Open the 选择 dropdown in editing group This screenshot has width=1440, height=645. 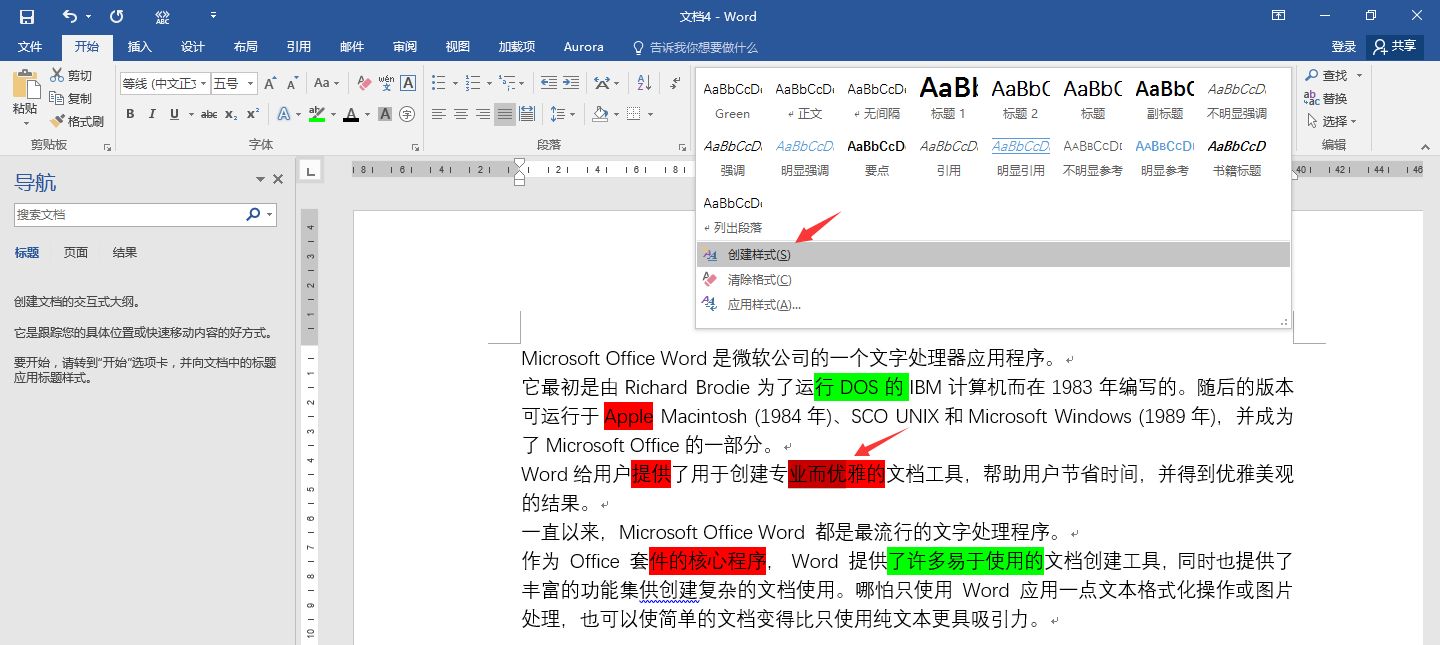tap(1331, 121)
